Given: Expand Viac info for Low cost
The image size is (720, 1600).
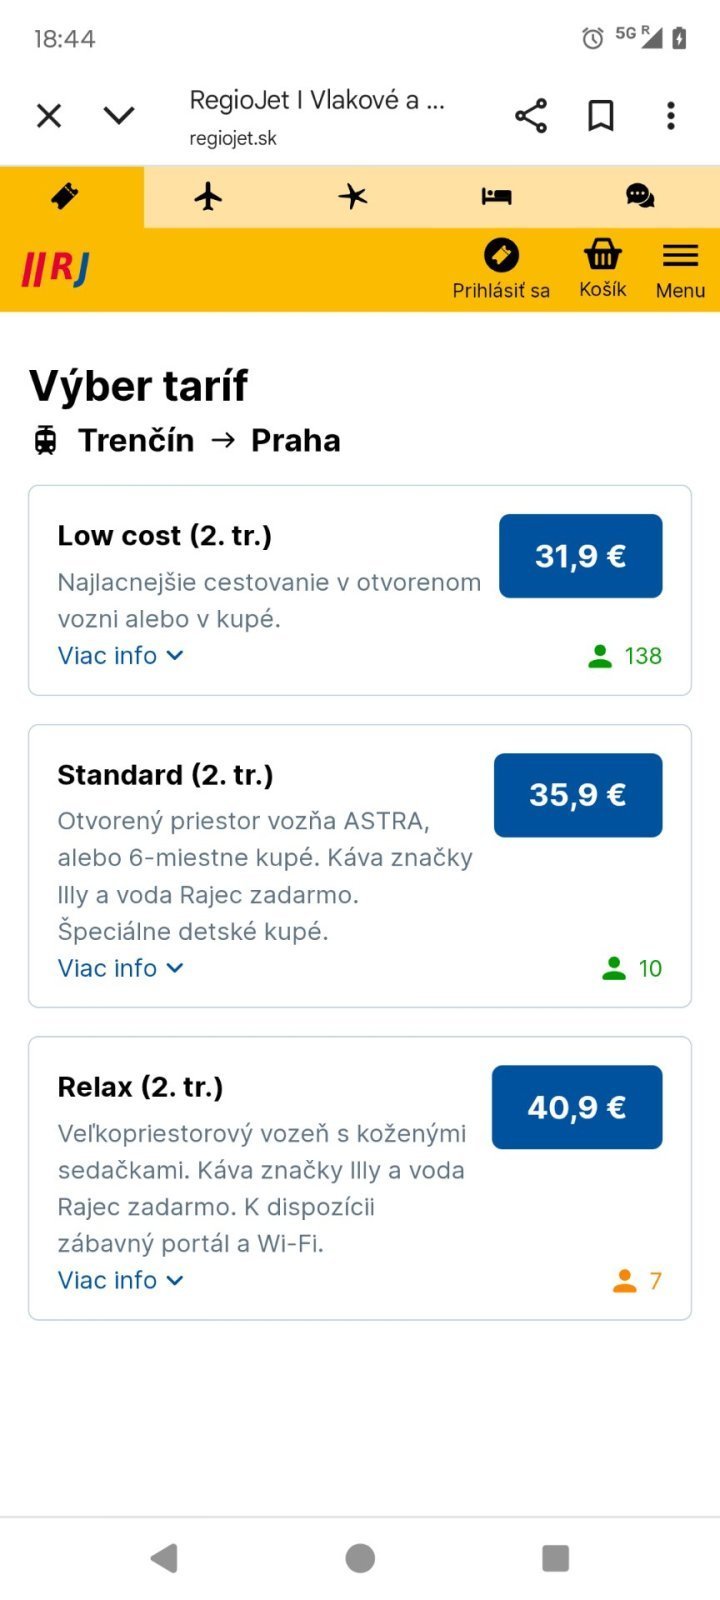Looking at the screenshot, I should tap(120, 656).
